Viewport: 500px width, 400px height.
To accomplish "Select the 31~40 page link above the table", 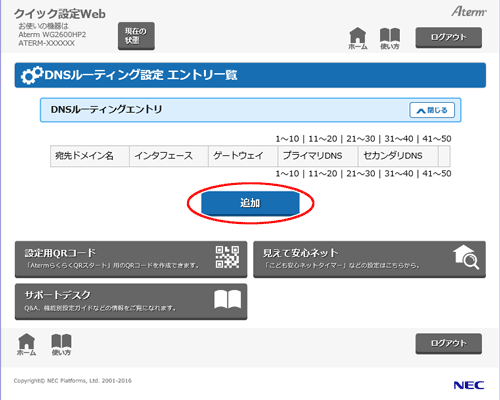I will coord(399,139).
